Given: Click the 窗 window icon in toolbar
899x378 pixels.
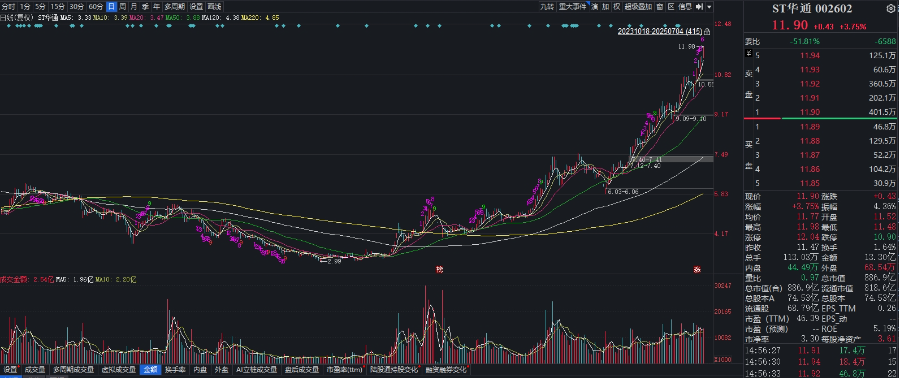Looking at the screenshot, I should (660, 7).
